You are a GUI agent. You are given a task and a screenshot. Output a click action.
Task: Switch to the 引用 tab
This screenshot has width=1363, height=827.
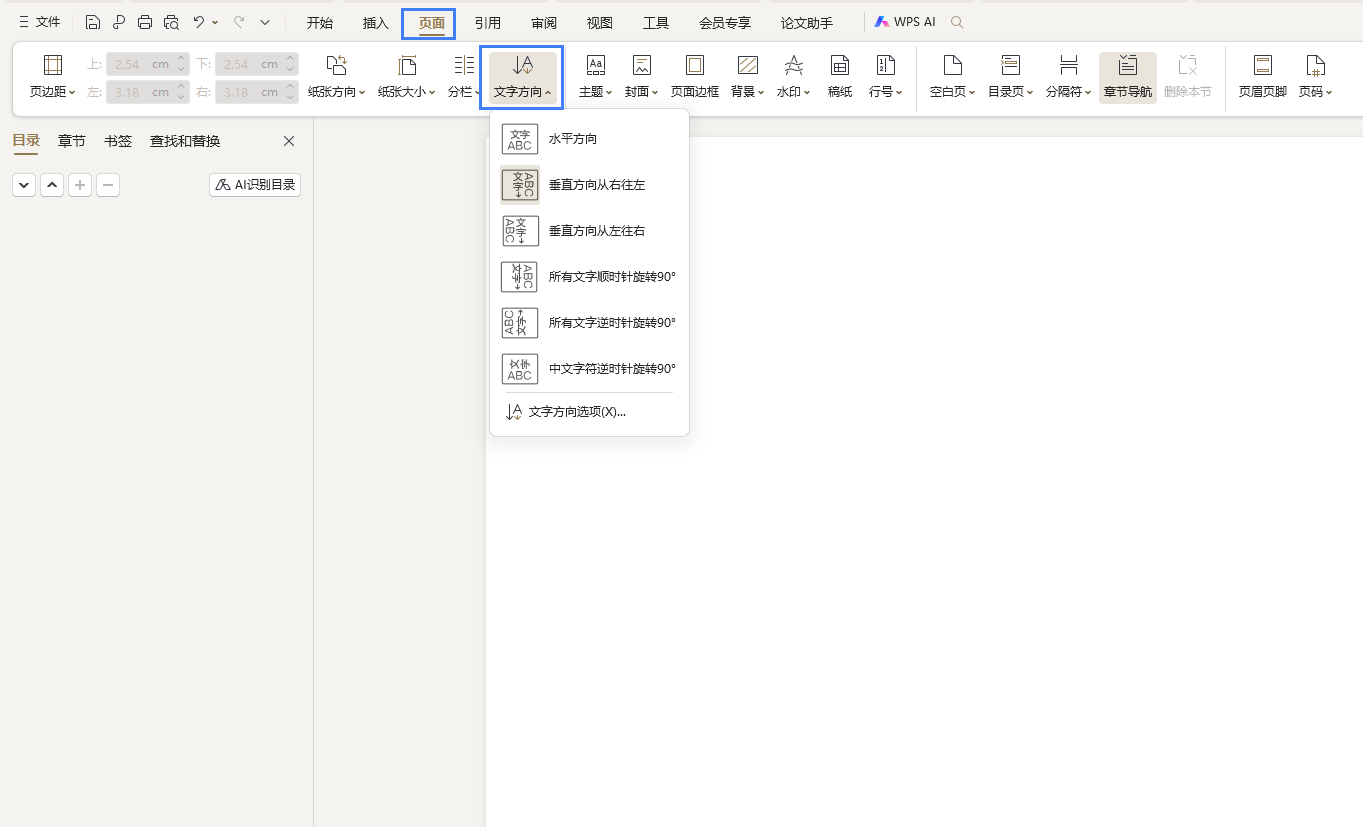(x=488, y=23)
